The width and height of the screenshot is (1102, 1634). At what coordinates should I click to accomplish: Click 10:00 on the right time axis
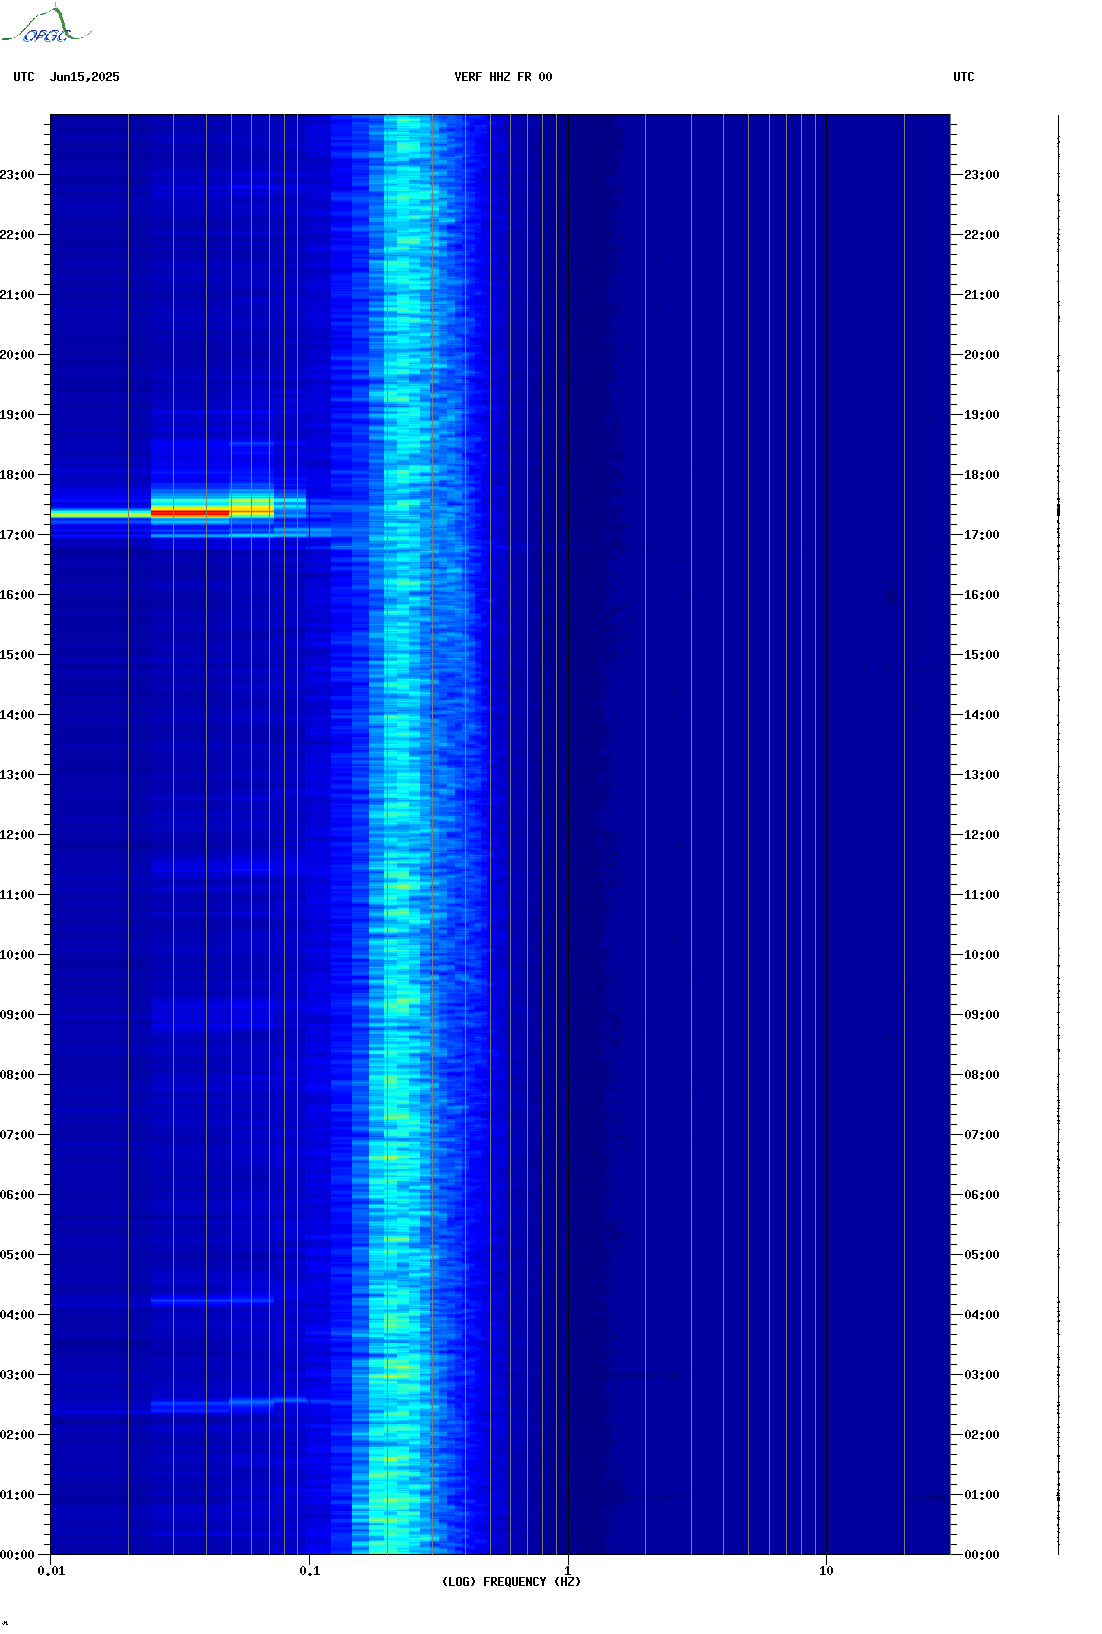982,955
